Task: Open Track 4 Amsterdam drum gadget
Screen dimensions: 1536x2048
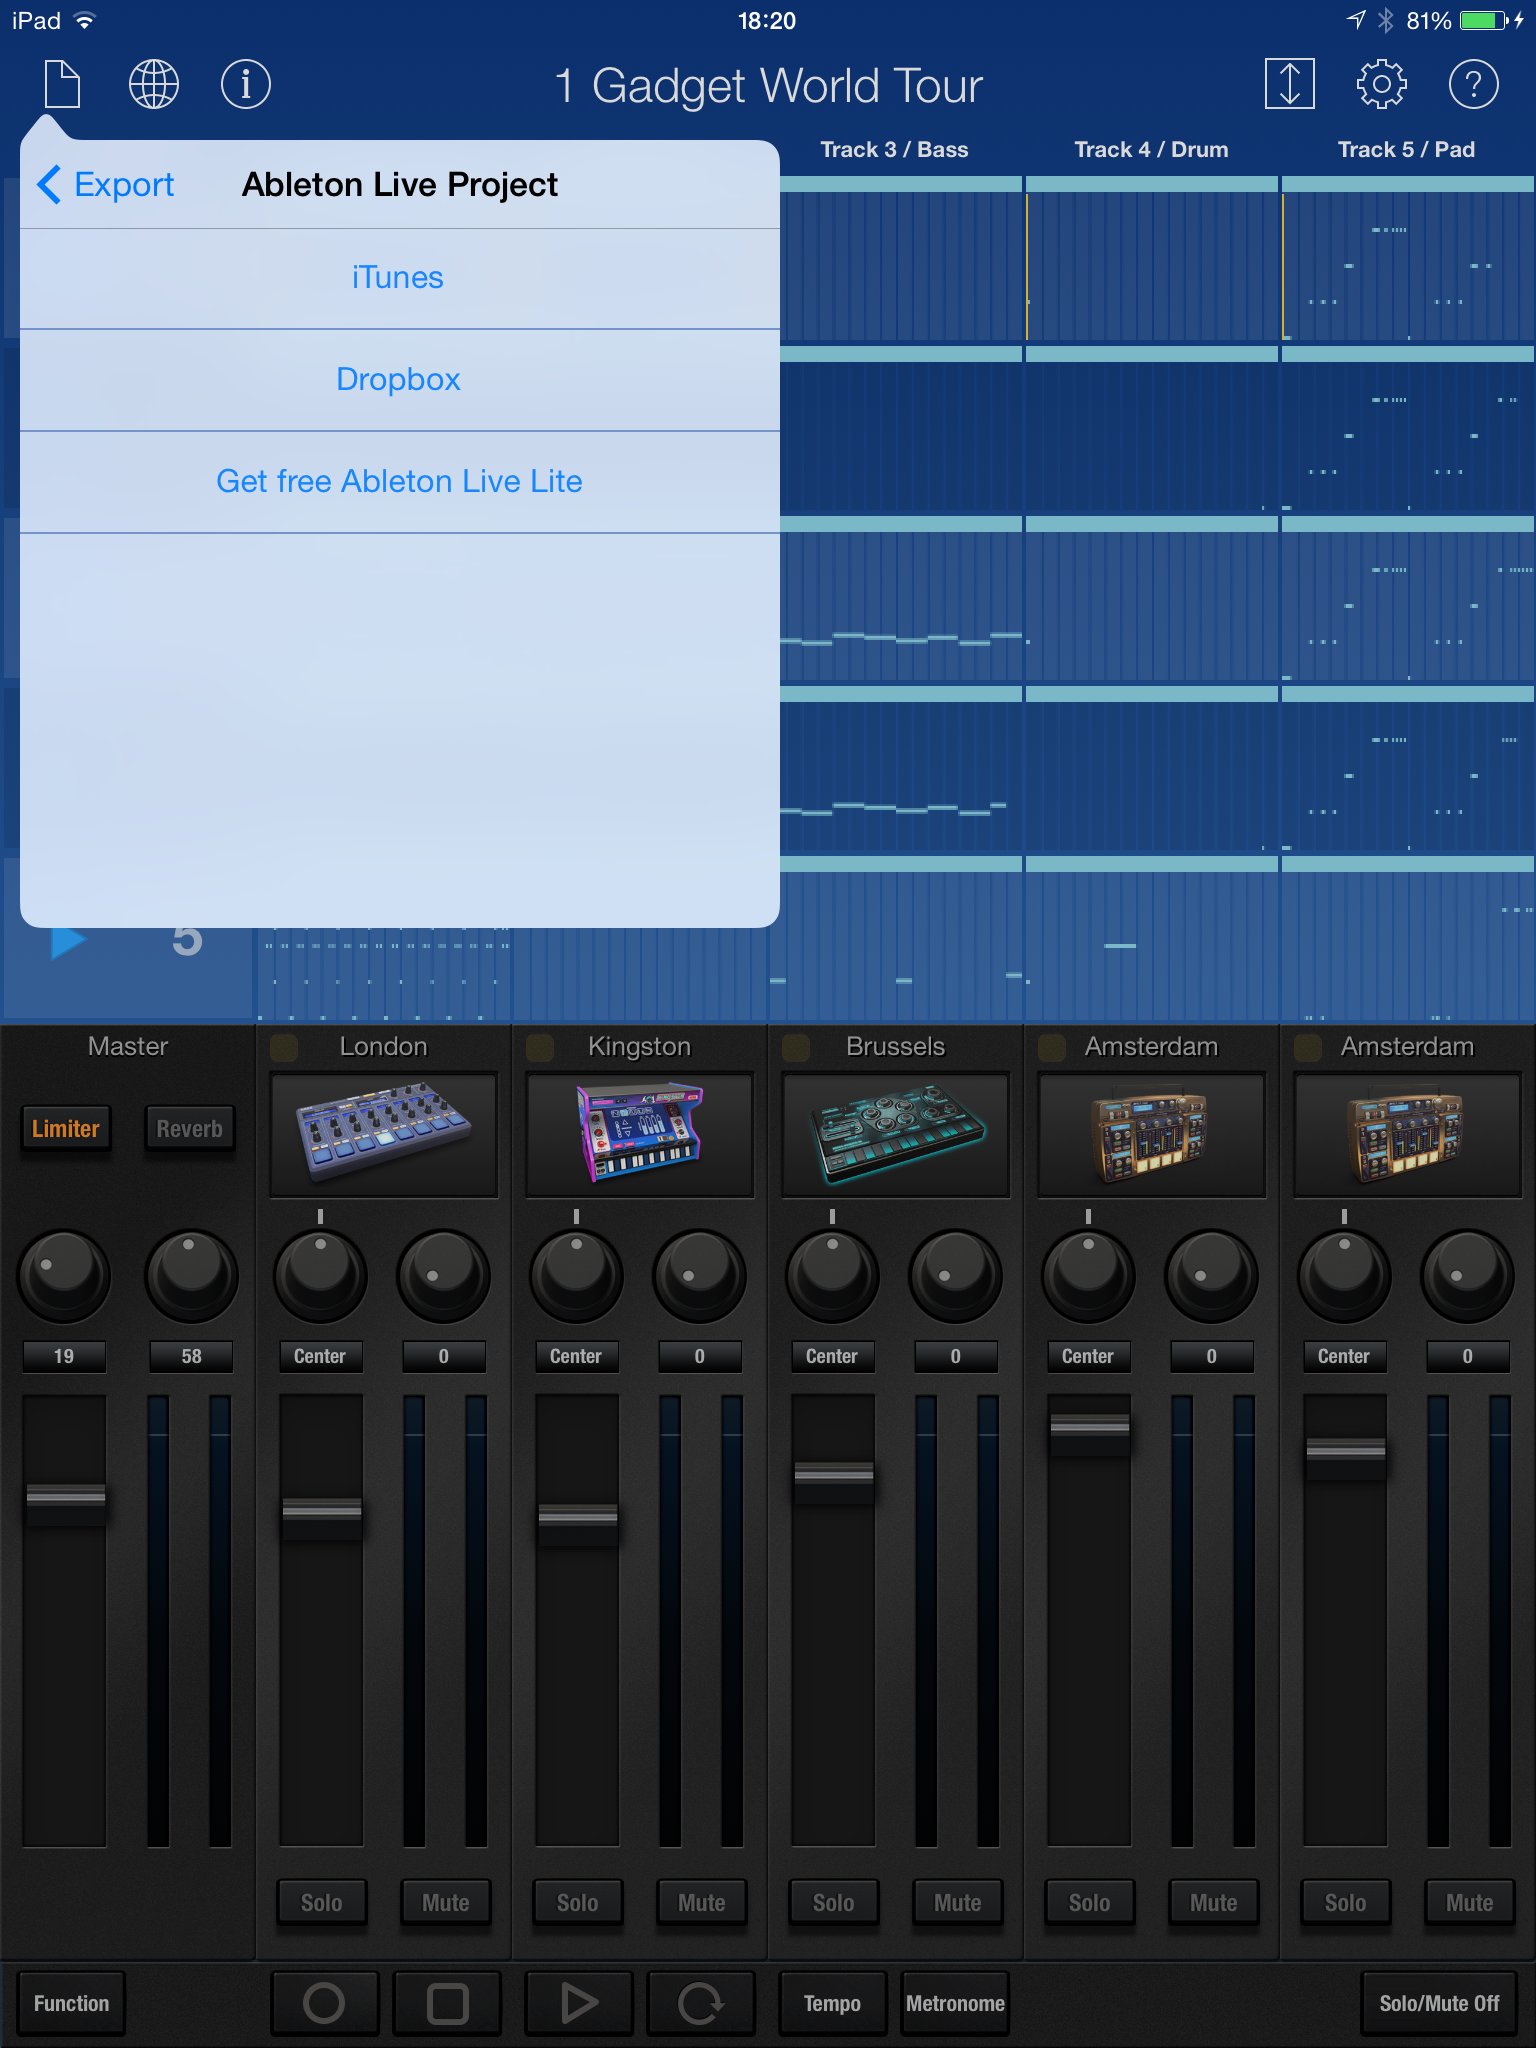Action: click(x=1152, y=1134)
